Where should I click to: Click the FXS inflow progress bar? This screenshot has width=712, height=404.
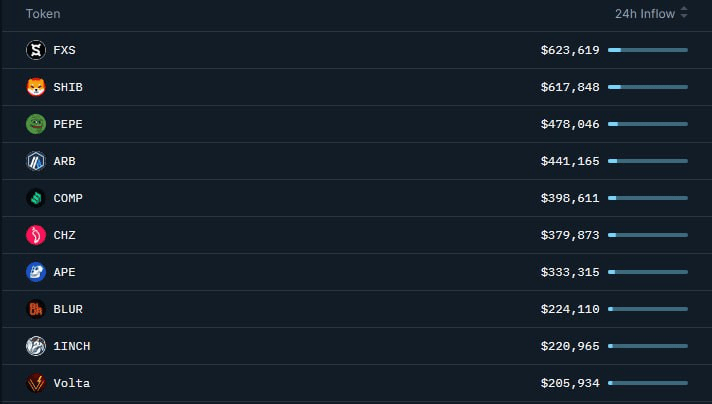647,50
